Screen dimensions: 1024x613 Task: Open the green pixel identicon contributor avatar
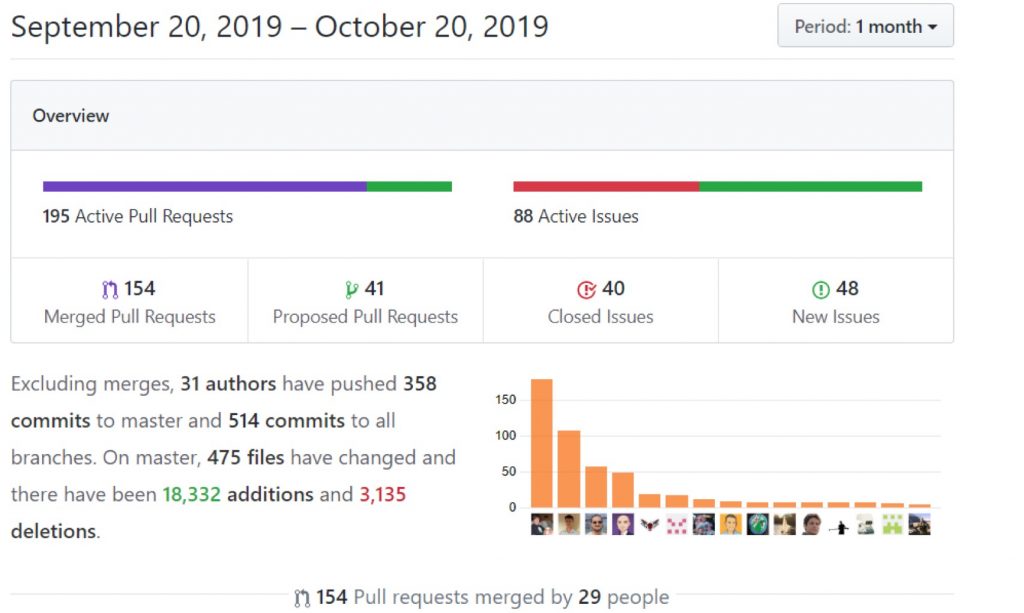coord(893,524)
